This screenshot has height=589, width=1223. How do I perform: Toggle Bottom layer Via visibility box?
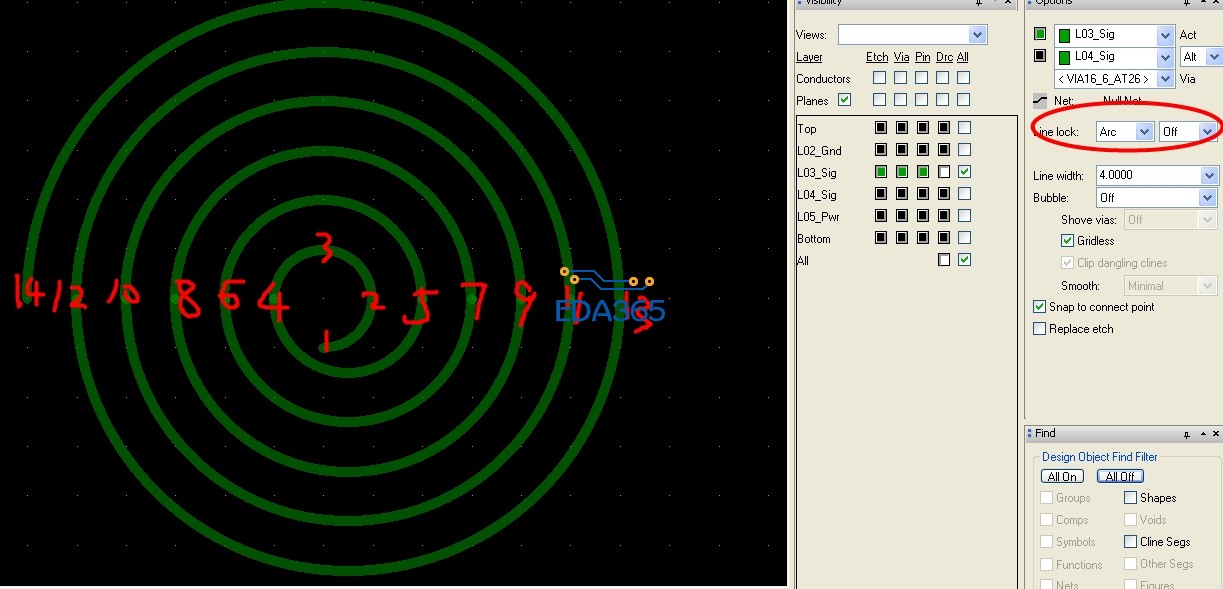point(901,238)
